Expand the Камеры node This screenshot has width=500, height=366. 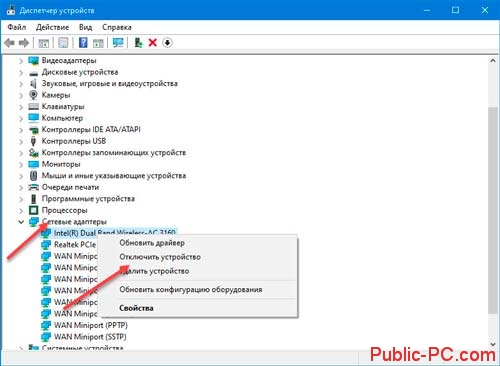(x=21, y=95)
